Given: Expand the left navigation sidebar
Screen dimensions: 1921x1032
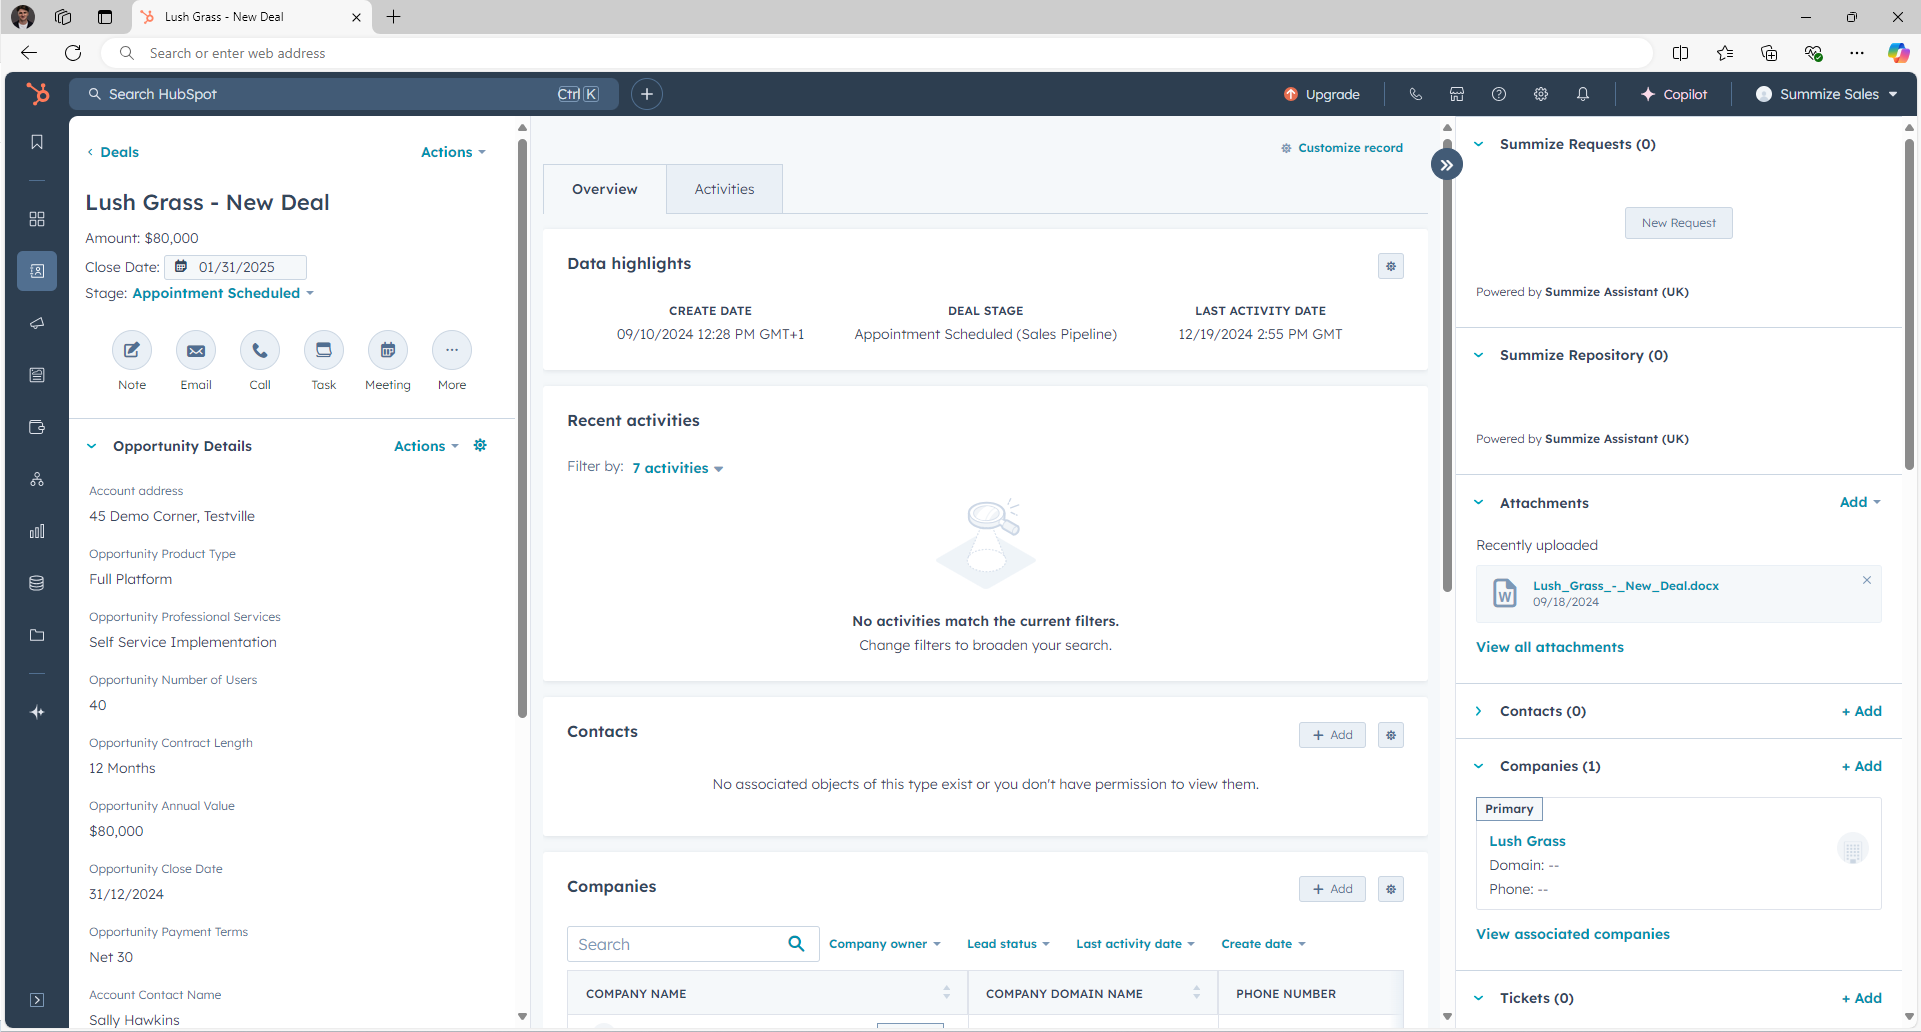Looking at the screenshot, I should [37, 1000].
